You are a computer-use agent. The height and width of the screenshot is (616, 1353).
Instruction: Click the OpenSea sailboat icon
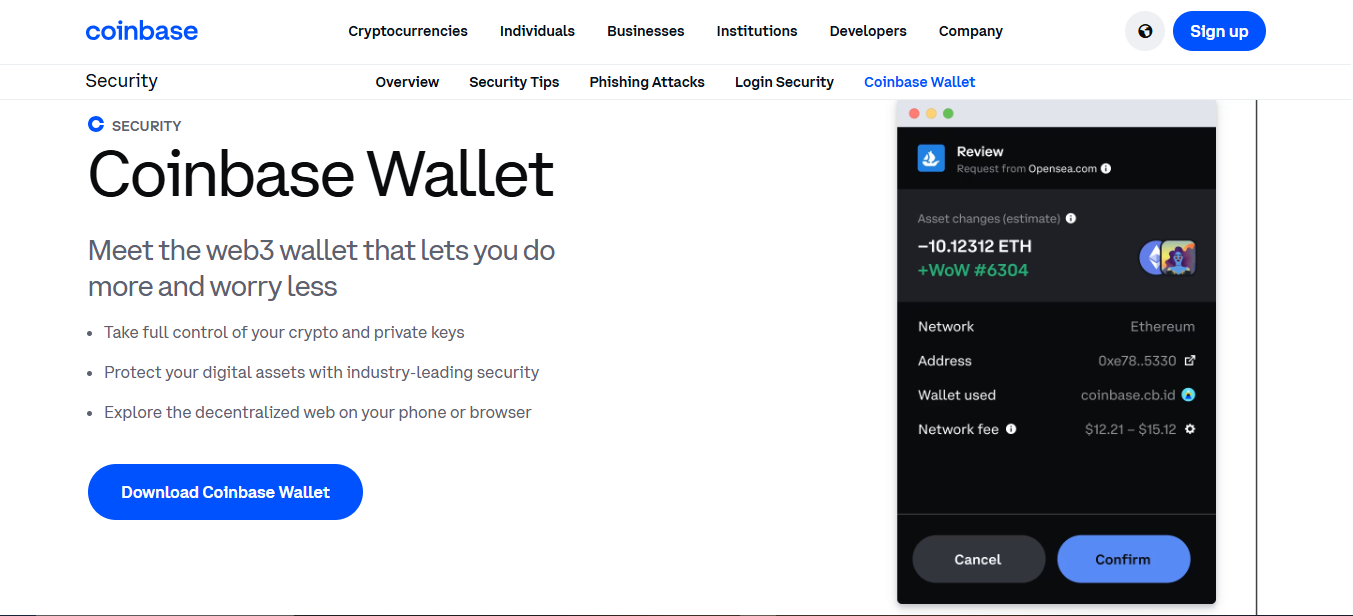tap(932, 158)
